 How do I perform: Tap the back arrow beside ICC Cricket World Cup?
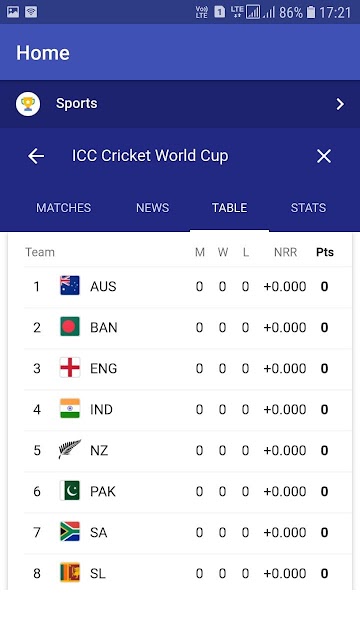pyautogui.click(x=36, y=156)
